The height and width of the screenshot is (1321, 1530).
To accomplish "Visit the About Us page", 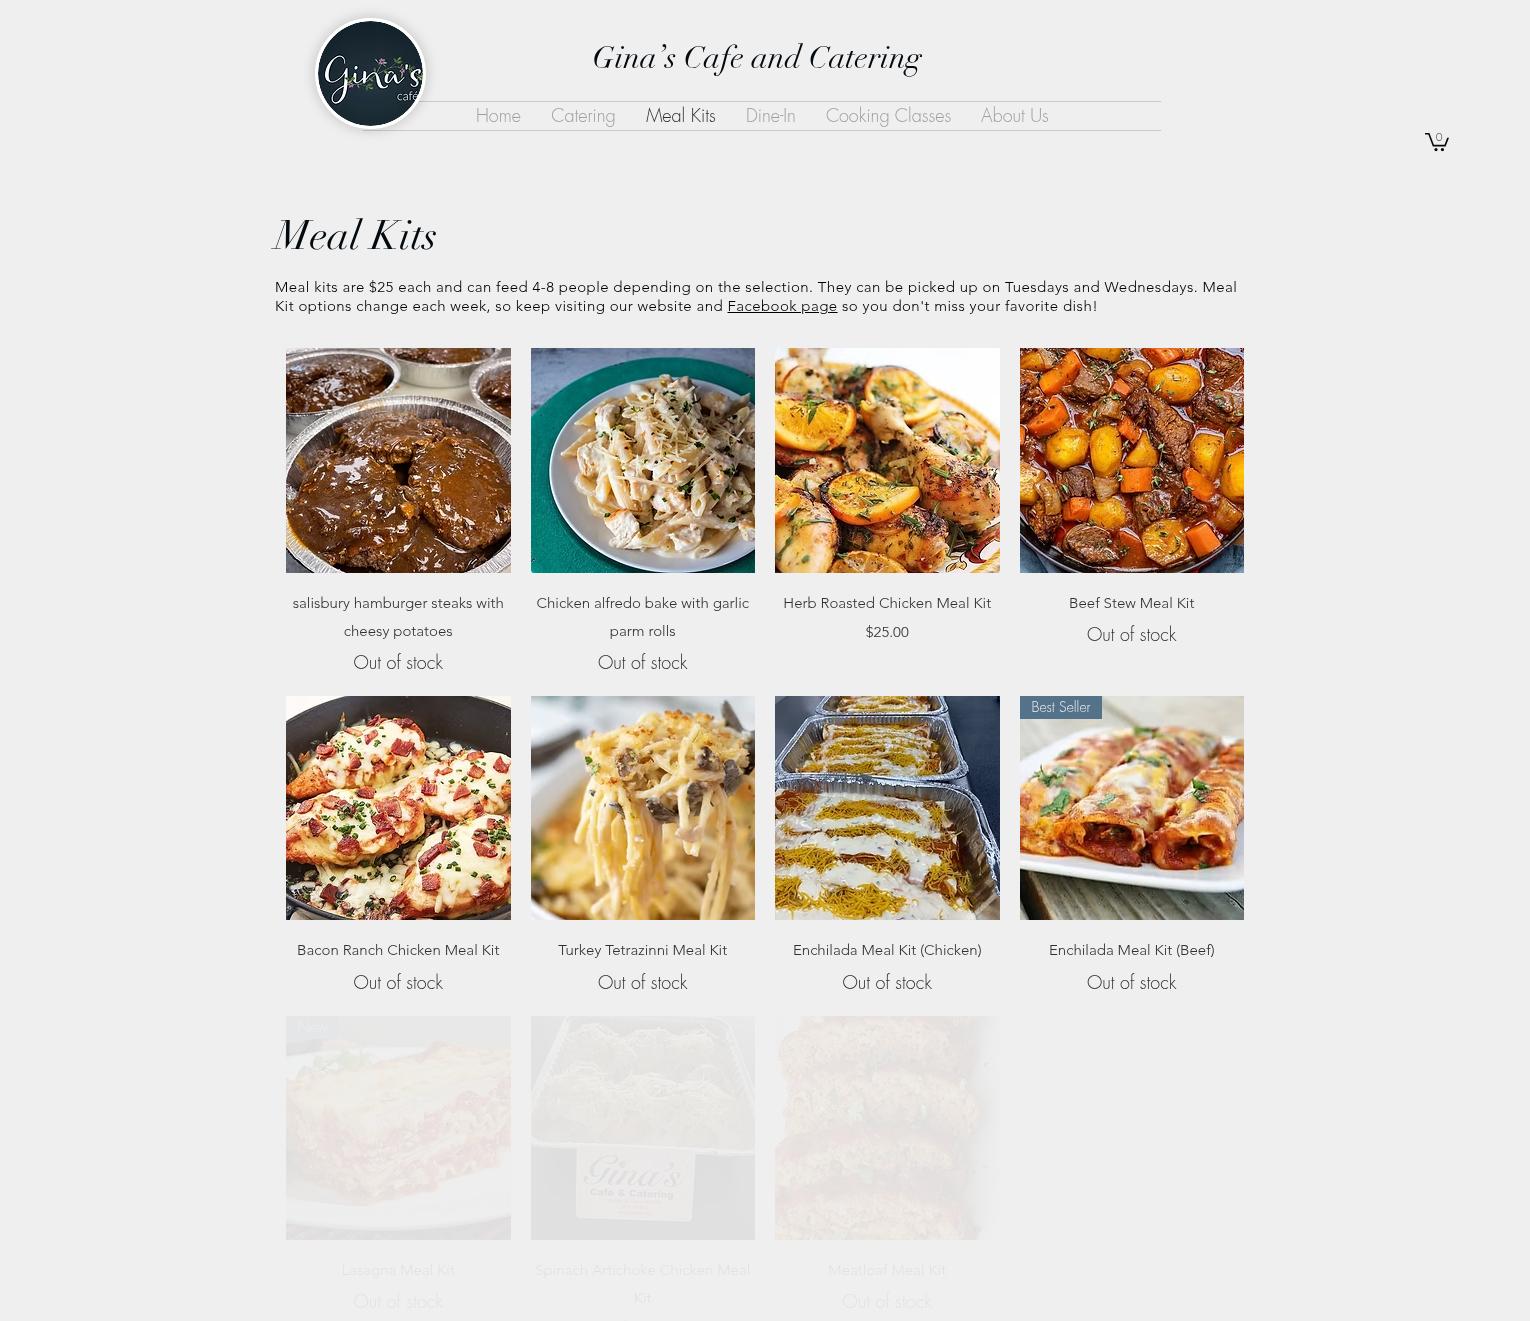I will click(x=1014, y=116).
